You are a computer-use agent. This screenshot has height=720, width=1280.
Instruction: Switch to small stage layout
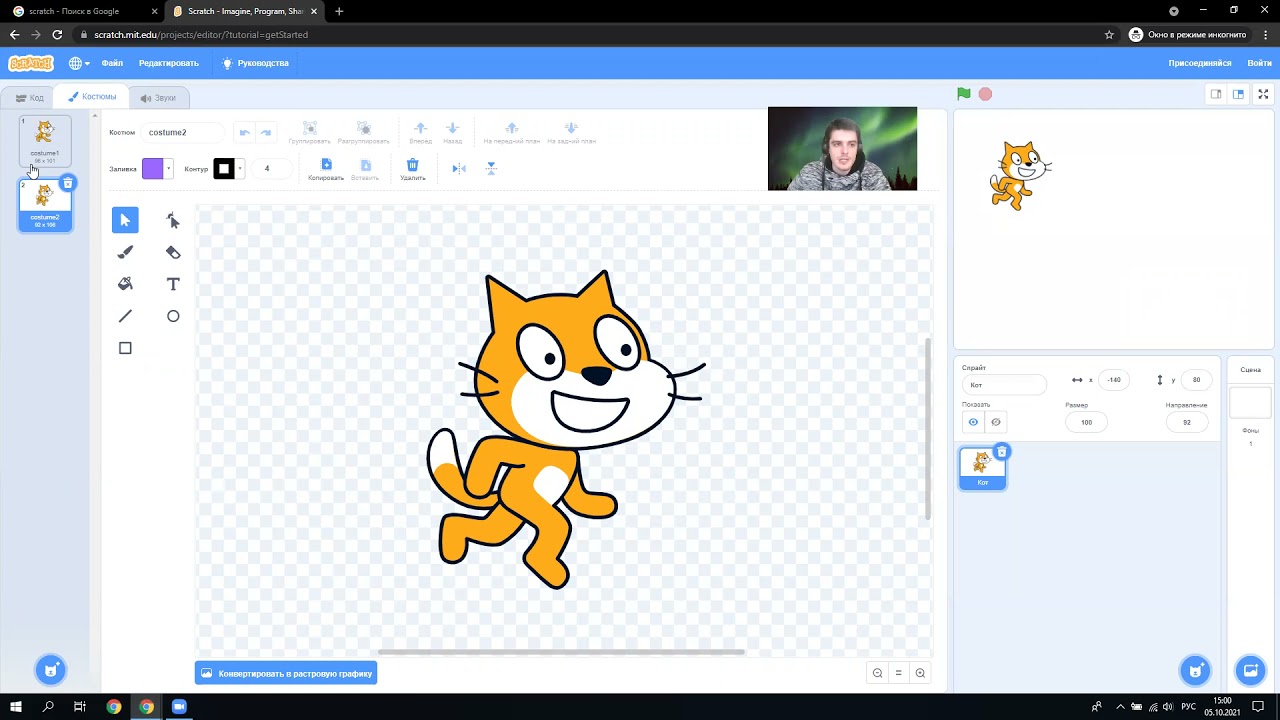point(1216,94)
